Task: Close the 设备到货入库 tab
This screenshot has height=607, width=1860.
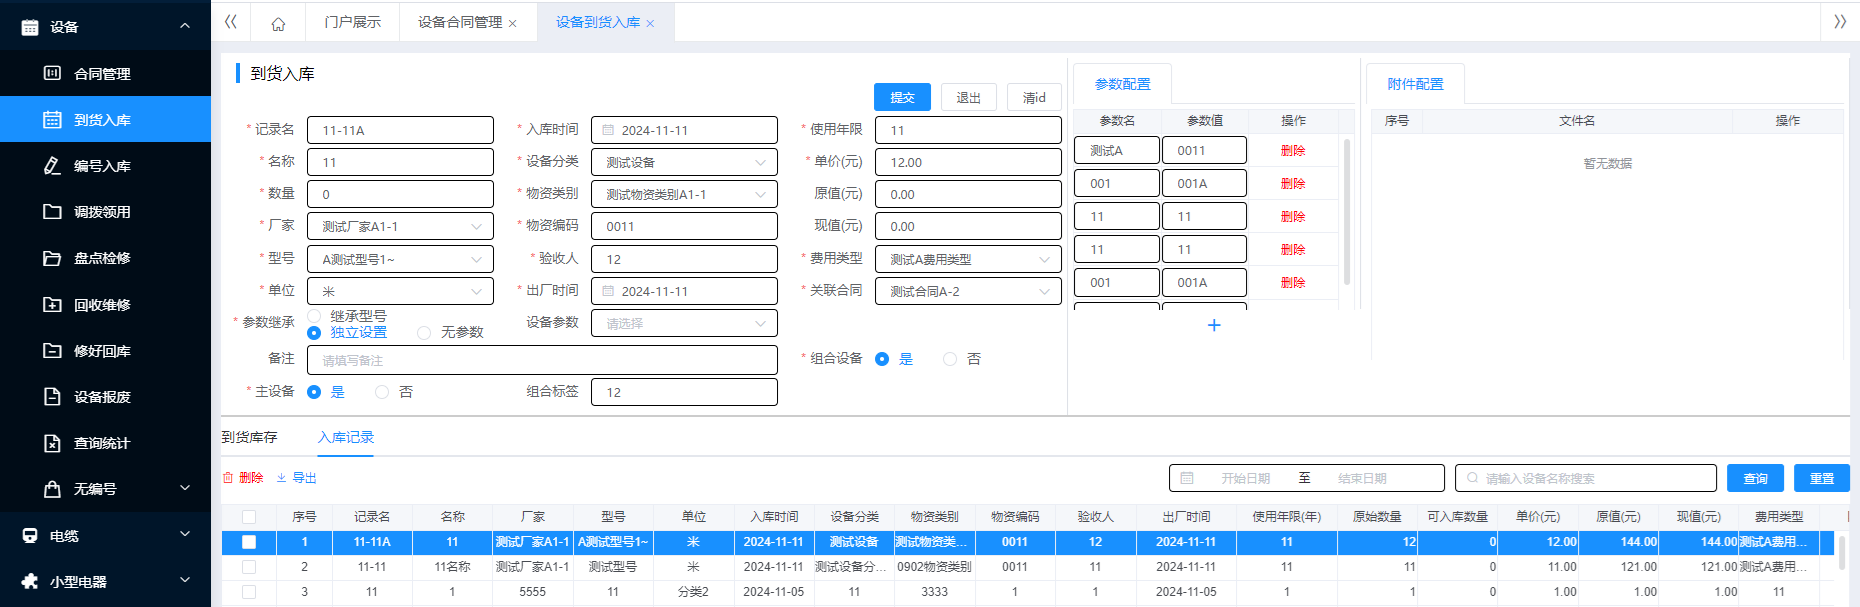Action: click(650, 24)
